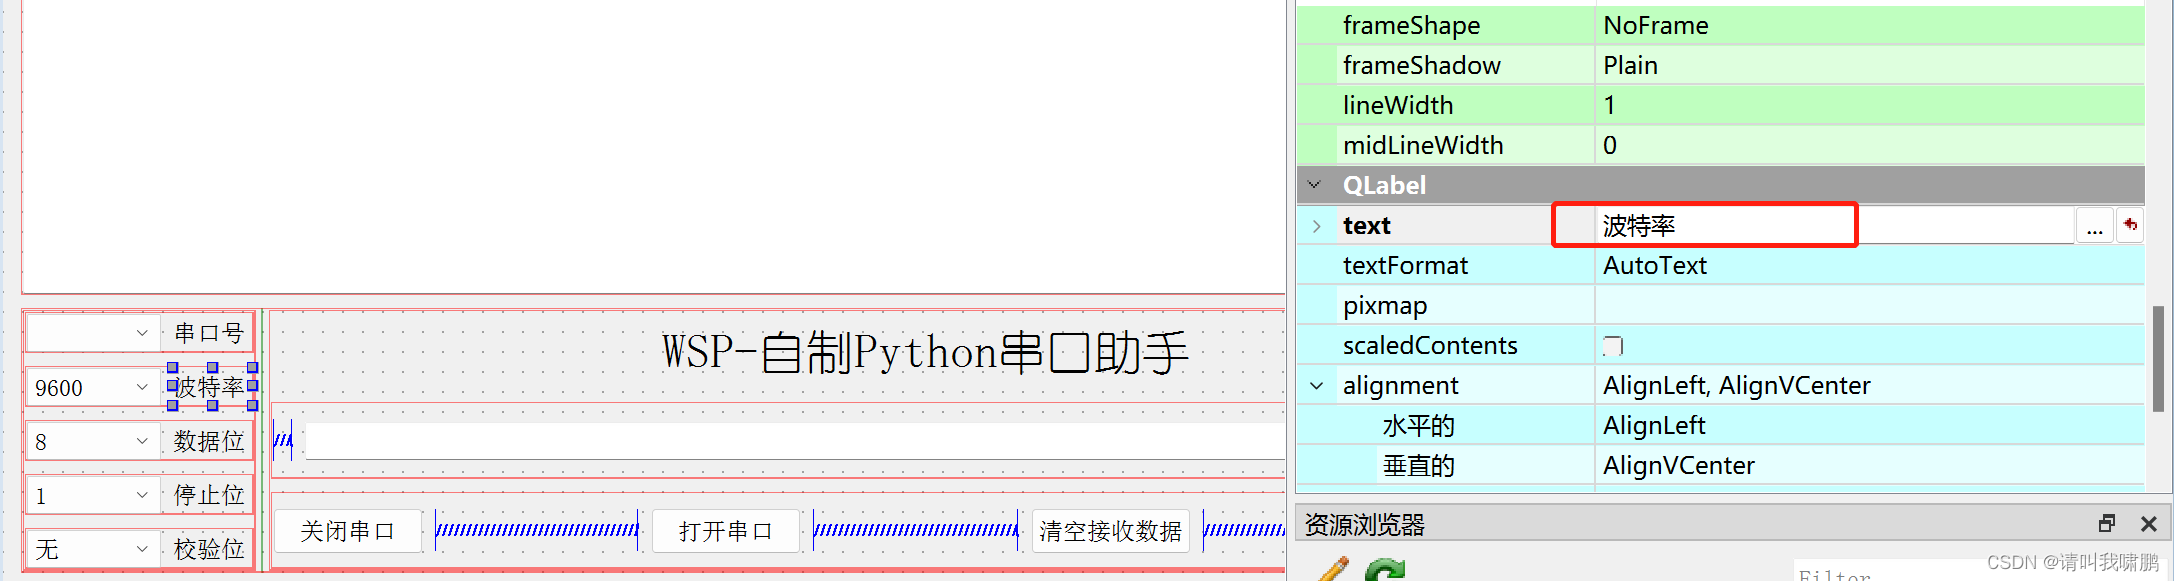Screen dimensions: 2174x581
Task: Select the 水平的 alignment row
Action: coord(1720,425)
